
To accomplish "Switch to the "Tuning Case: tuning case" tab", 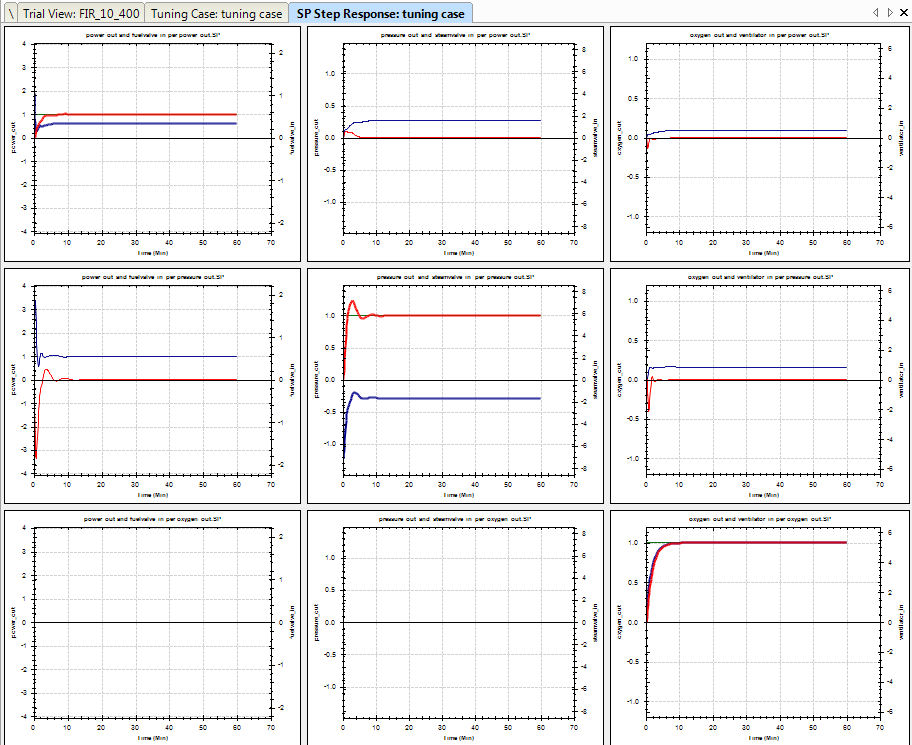I will [216, 13].
